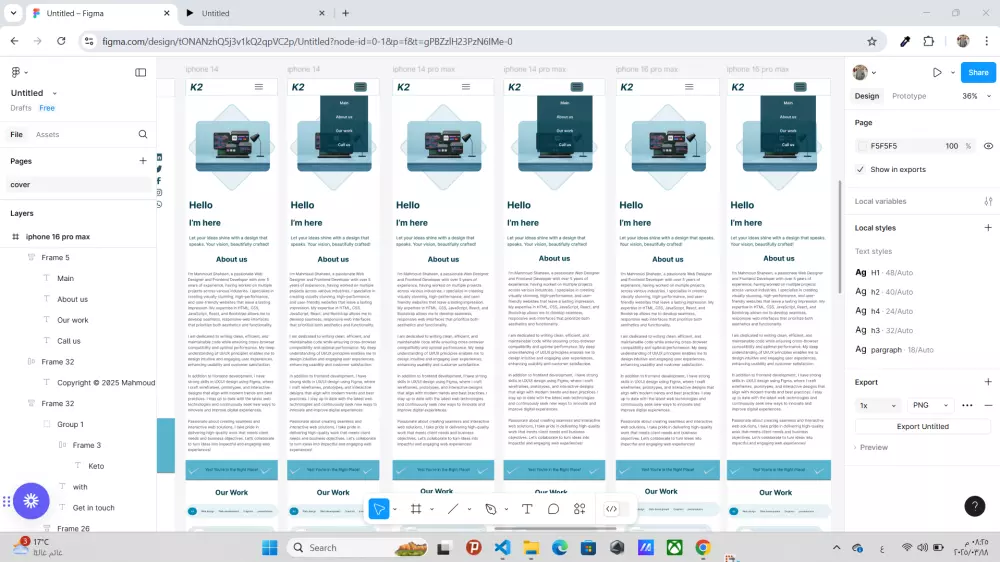Open local variables settings icon
Image resolution: width=1000 pixels, height=562 pixels.
pos(988,201)
